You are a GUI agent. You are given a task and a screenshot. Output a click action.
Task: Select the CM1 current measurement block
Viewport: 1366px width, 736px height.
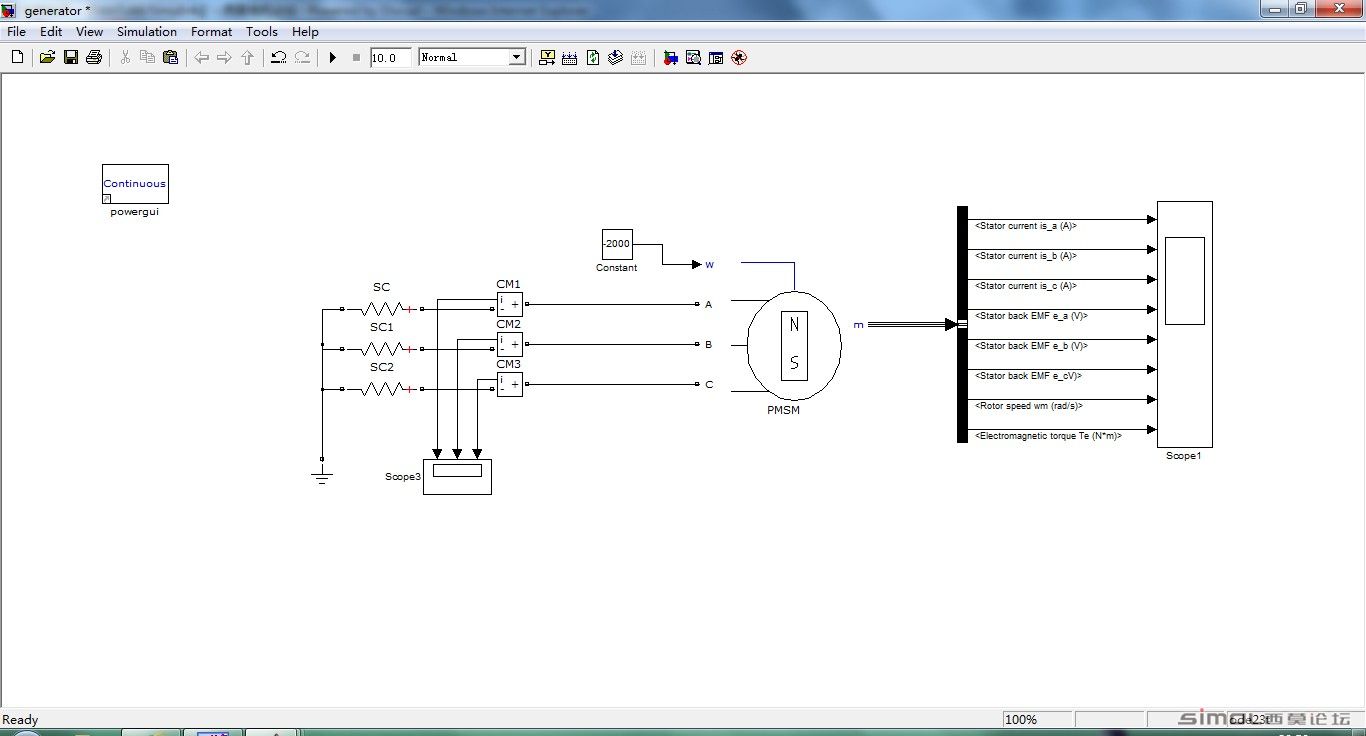tap(509, 304)
